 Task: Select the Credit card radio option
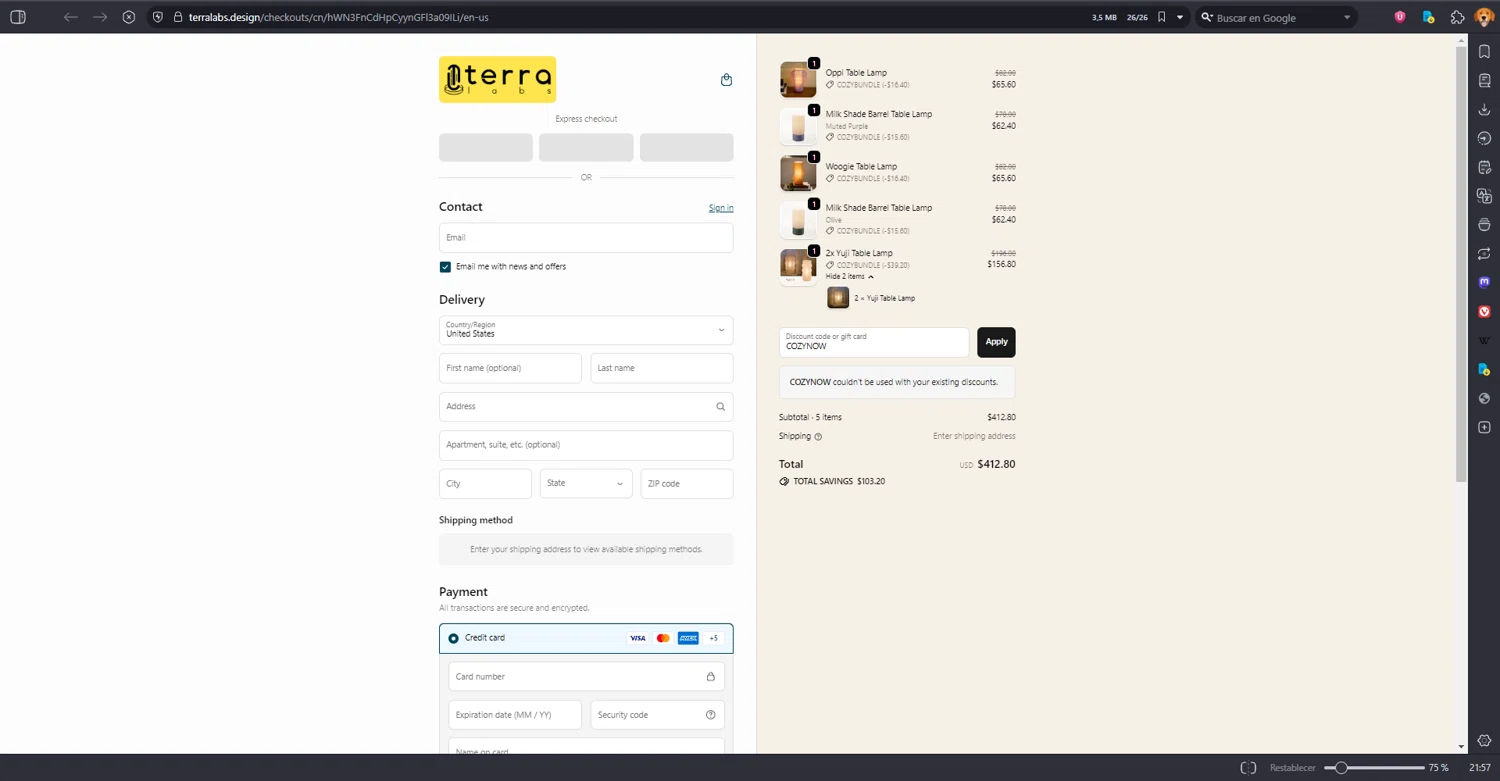tap(453, 638)
